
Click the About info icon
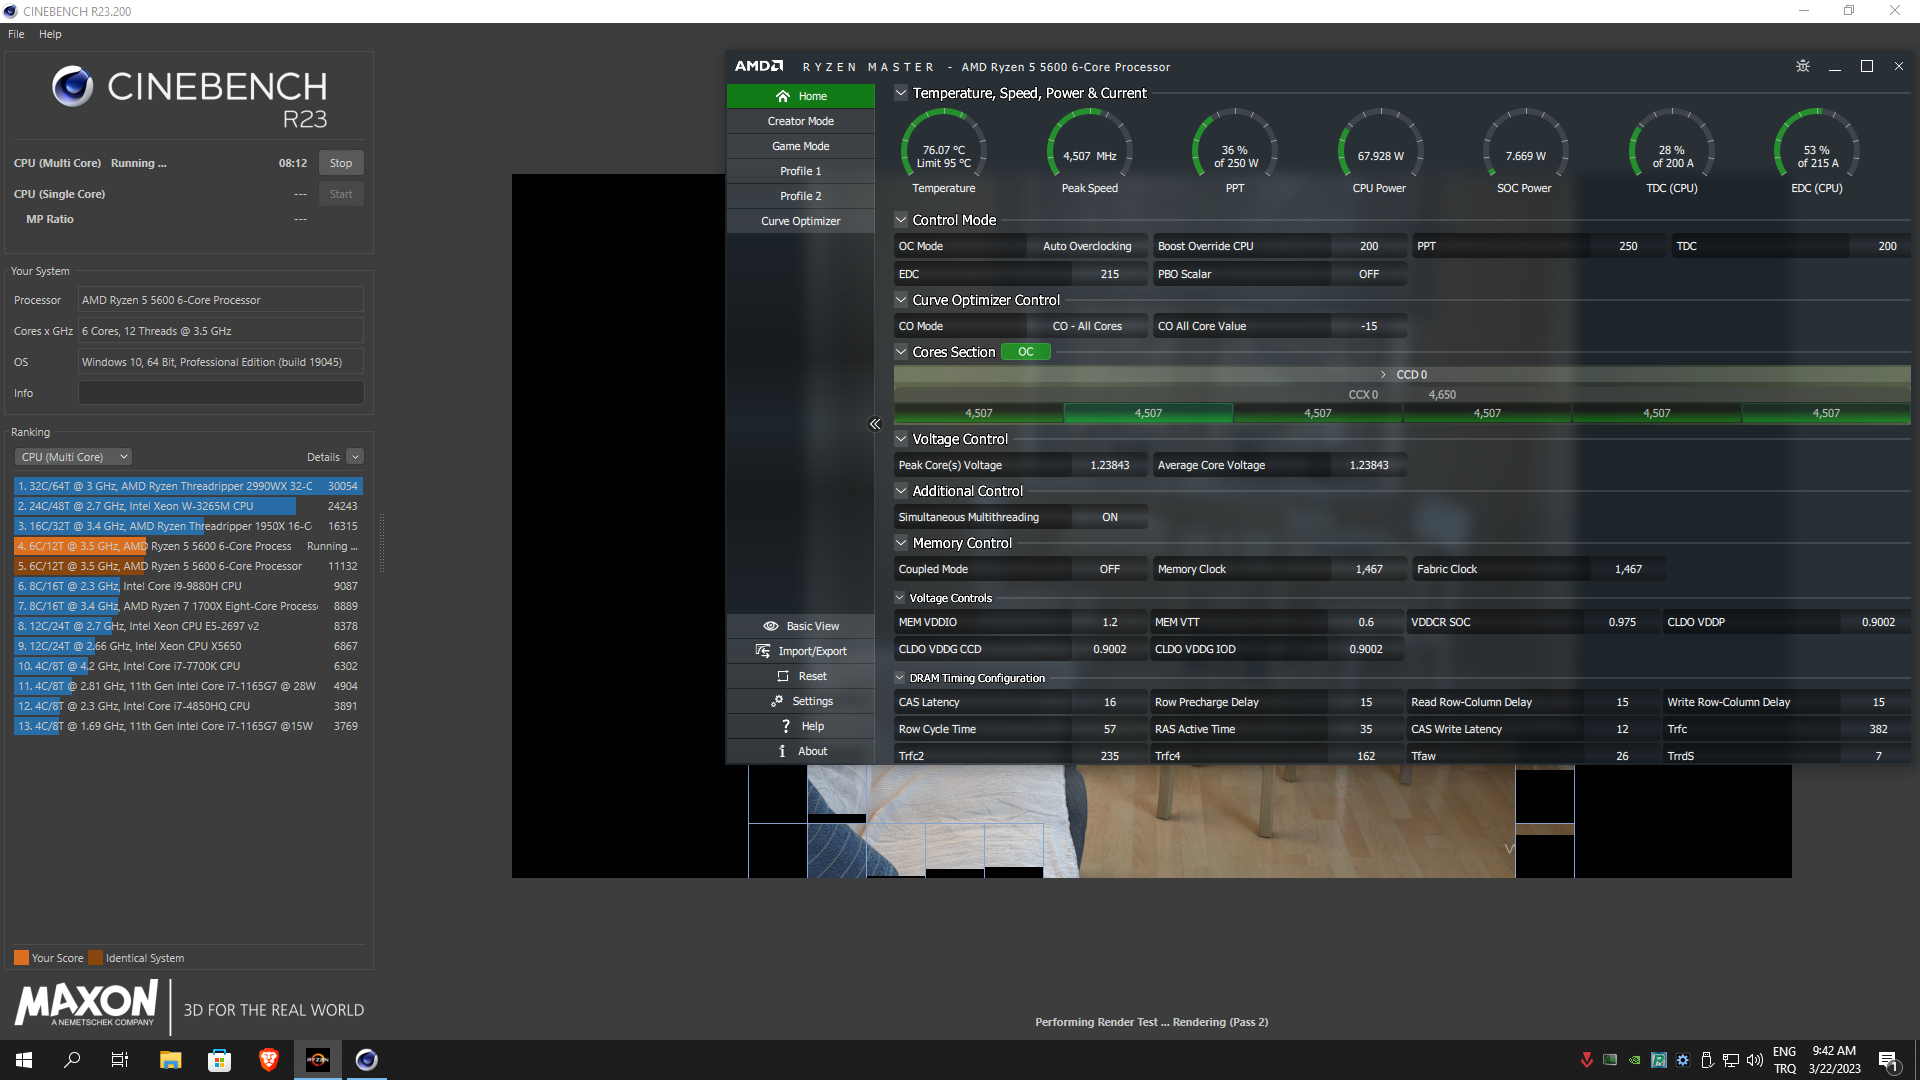(782, 751)
